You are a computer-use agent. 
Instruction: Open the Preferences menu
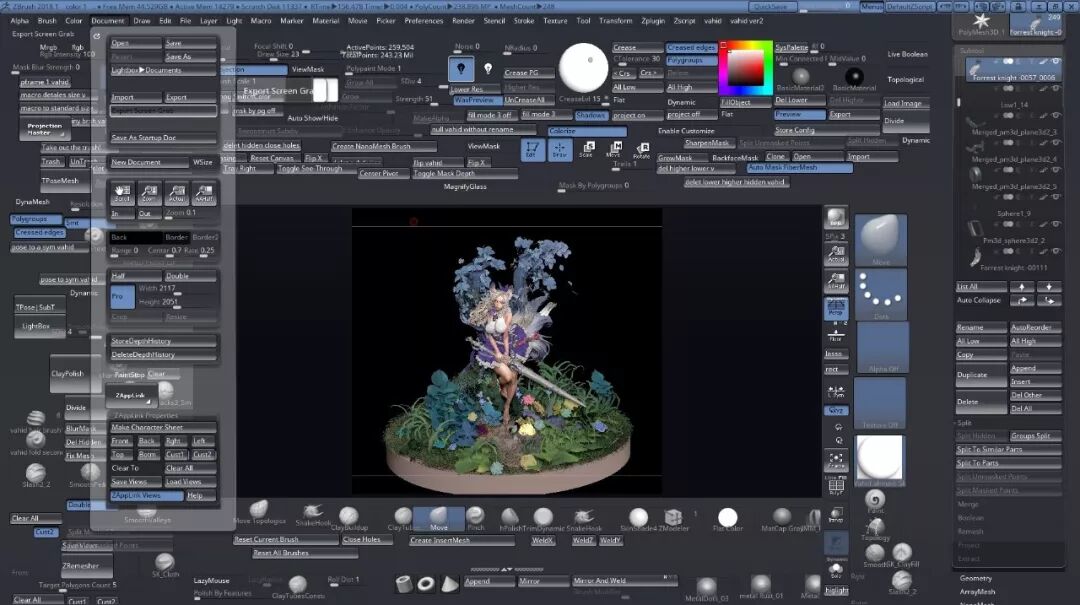423,21
